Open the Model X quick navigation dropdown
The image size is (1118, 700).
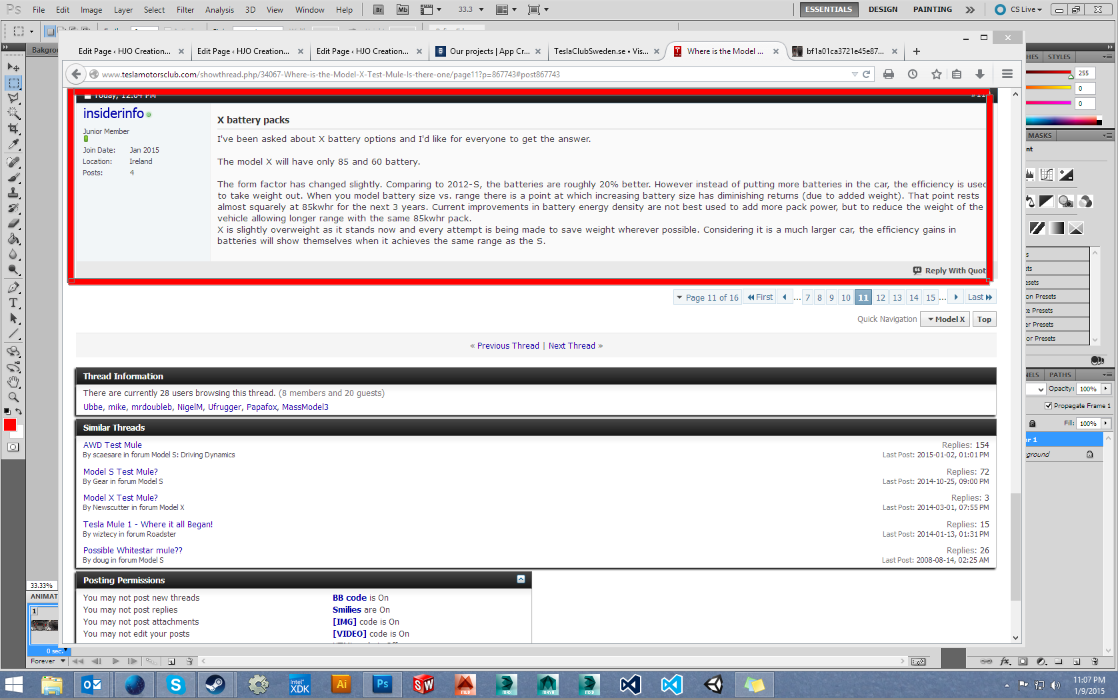946,319
